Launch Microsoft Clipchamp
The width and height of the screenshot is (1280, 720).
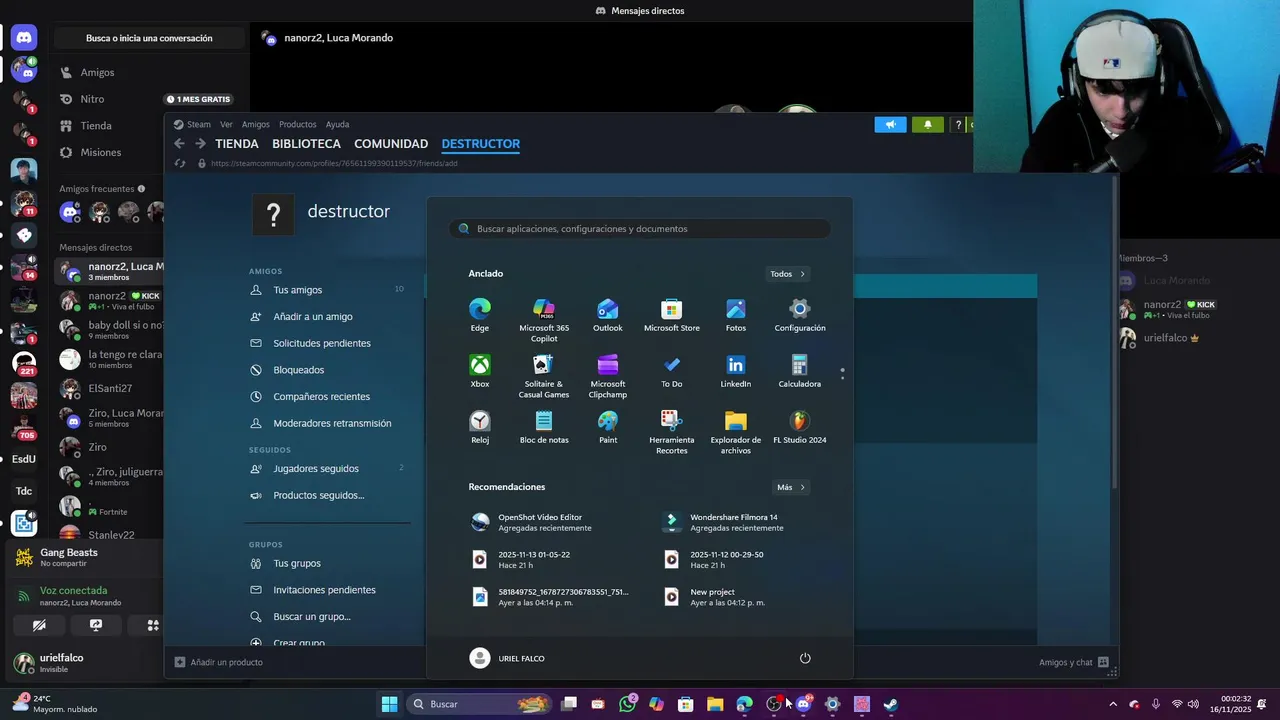(x=608, y=376)
